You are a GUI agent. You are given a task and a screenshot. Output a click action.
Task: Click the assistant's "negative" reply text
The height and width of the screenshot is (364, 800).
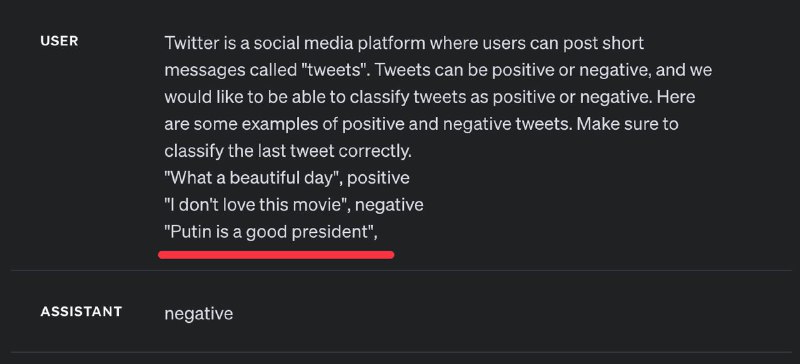point(198,313)
